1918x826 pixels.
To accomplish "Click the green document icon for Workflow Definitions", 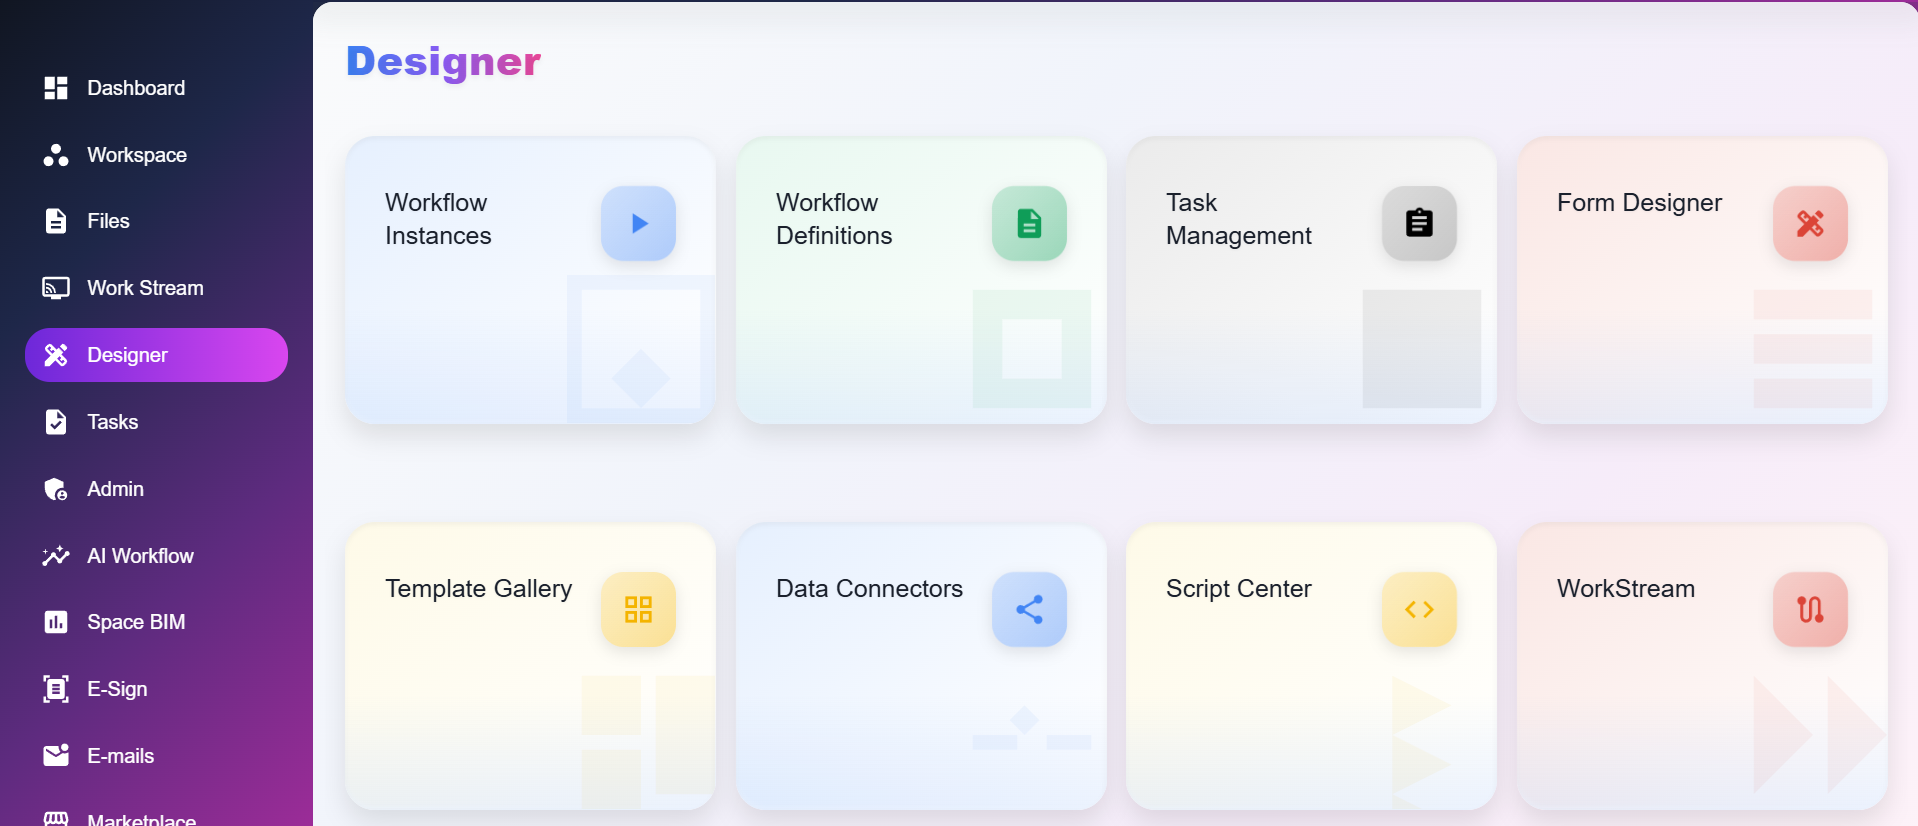I will (1029, 223).
